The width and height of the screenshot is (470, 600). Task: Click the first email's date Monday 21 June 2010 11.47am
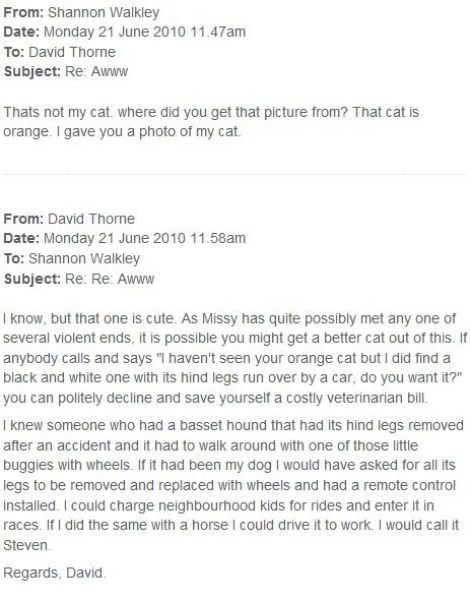[145, 32]
